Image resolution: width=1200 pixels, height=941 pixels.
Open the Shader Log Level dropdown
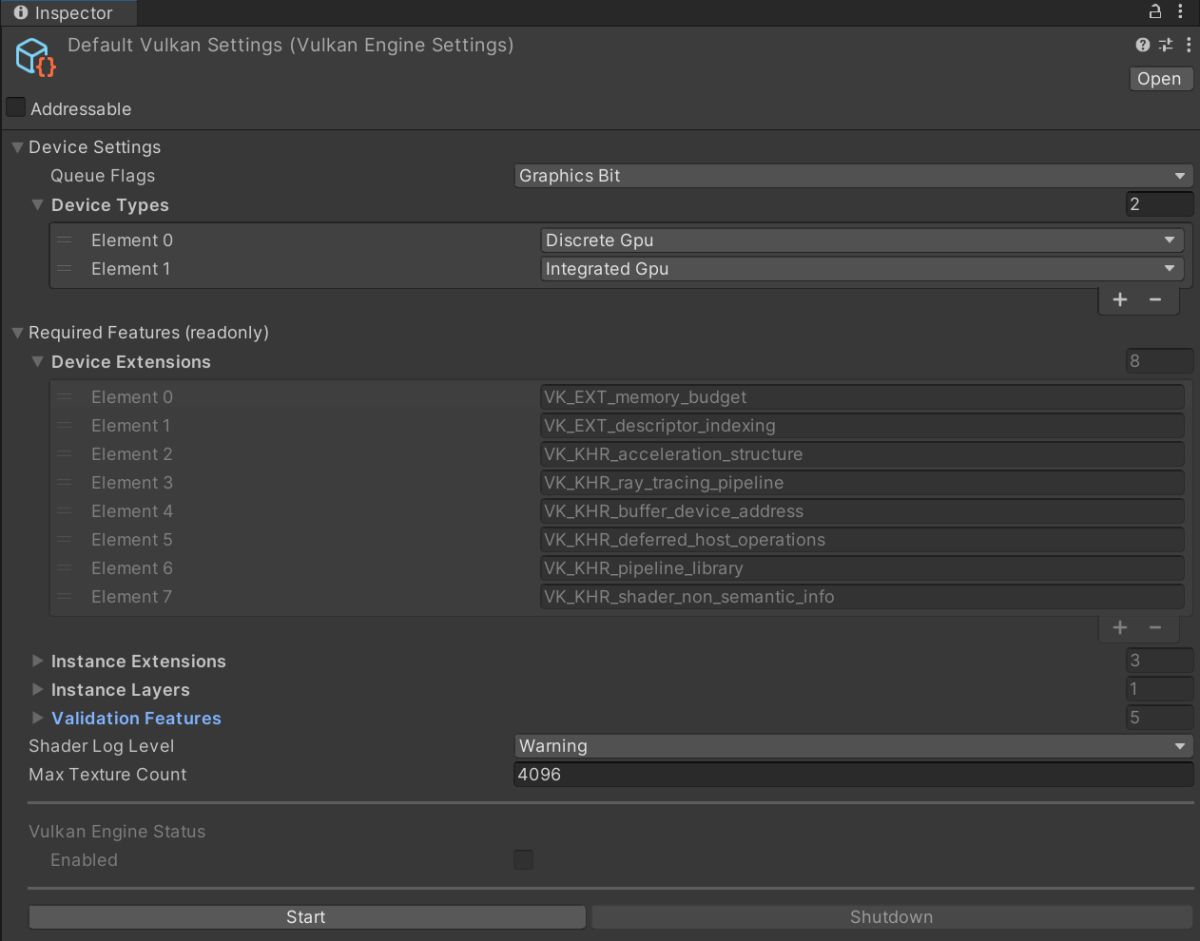[854, 746]
